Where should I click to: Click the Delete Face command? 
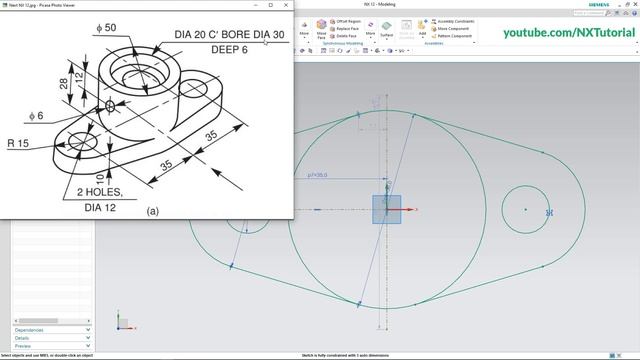(x=344, y=36)
